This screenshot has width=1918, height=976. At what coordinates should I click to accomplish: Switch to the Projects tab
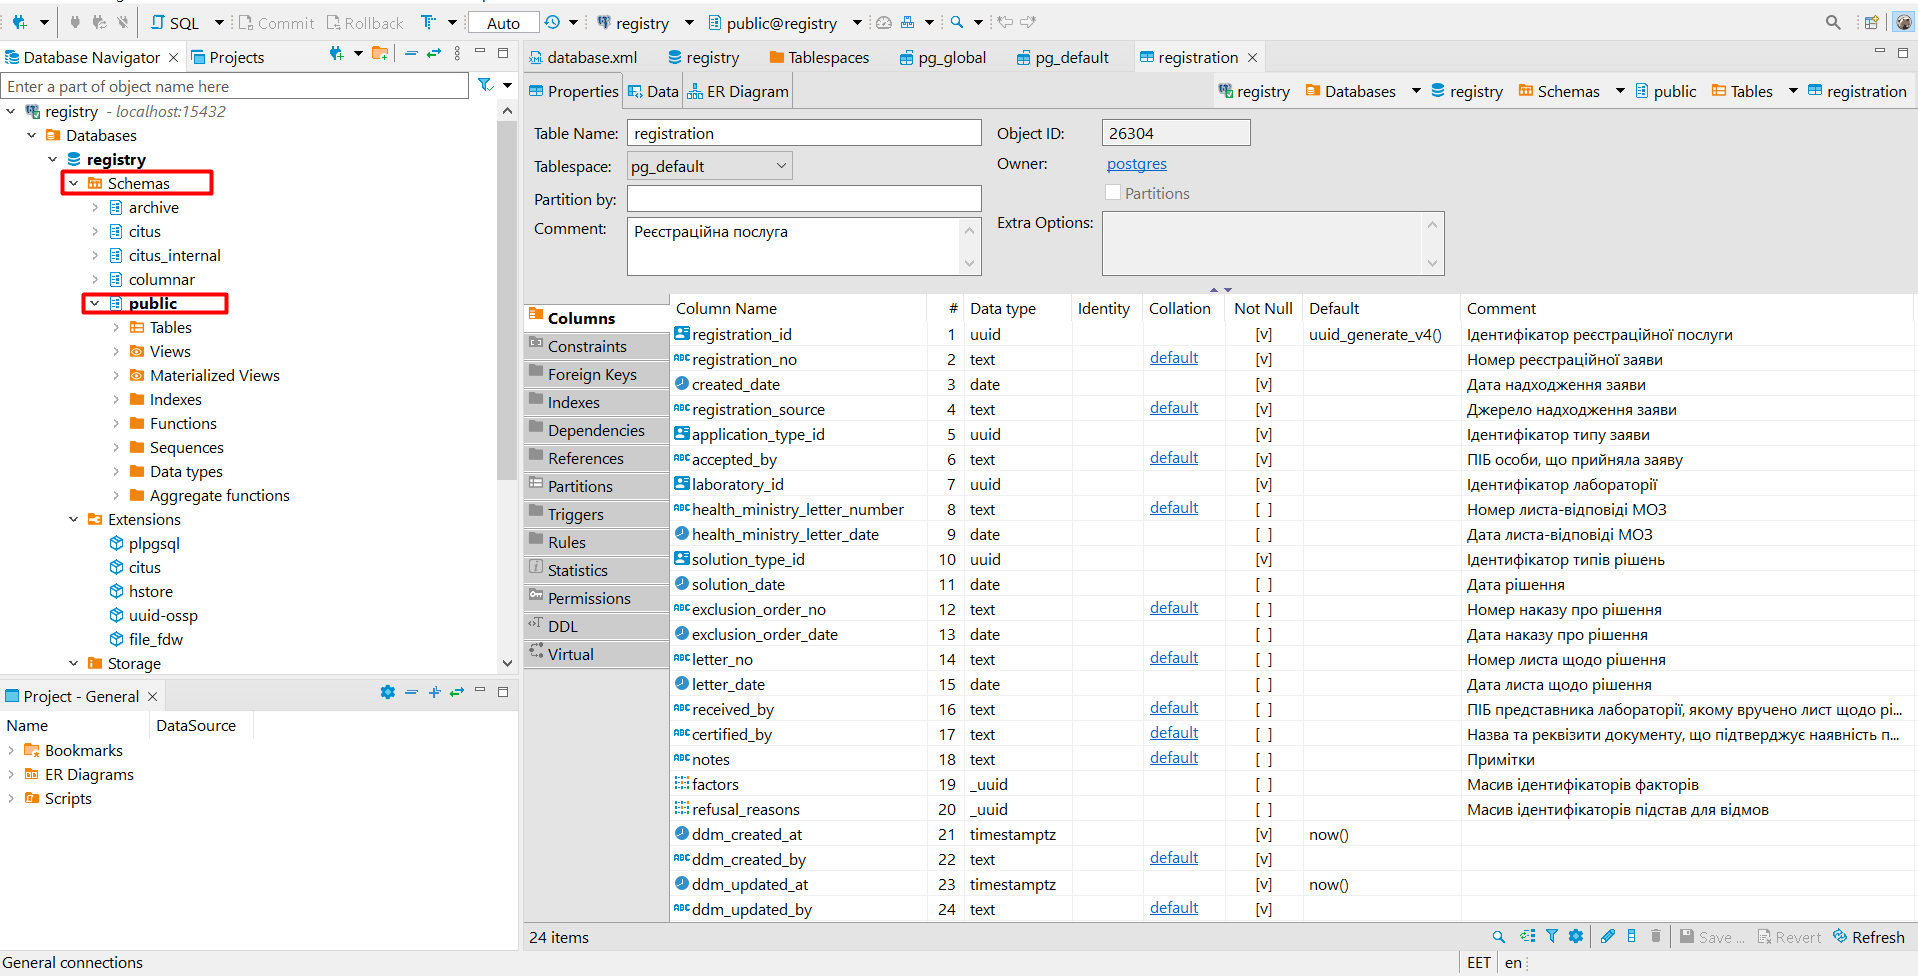click(x=227, y=57)
